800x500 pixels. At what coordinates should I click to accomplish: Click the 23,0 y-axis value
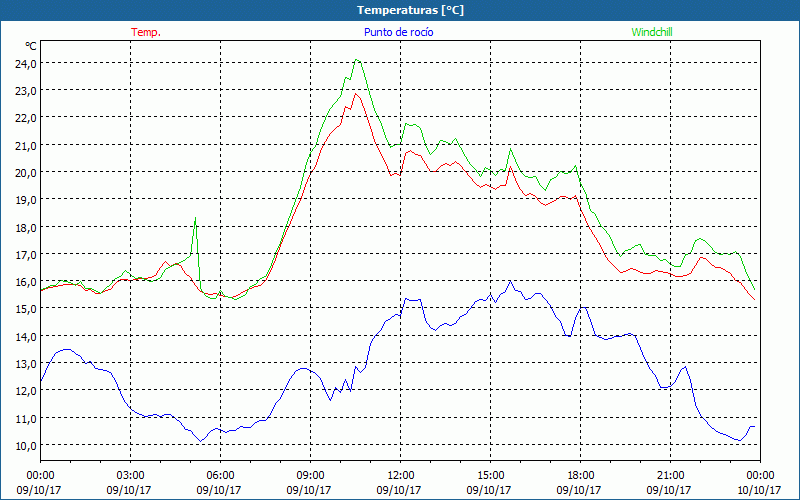point(26,91)
